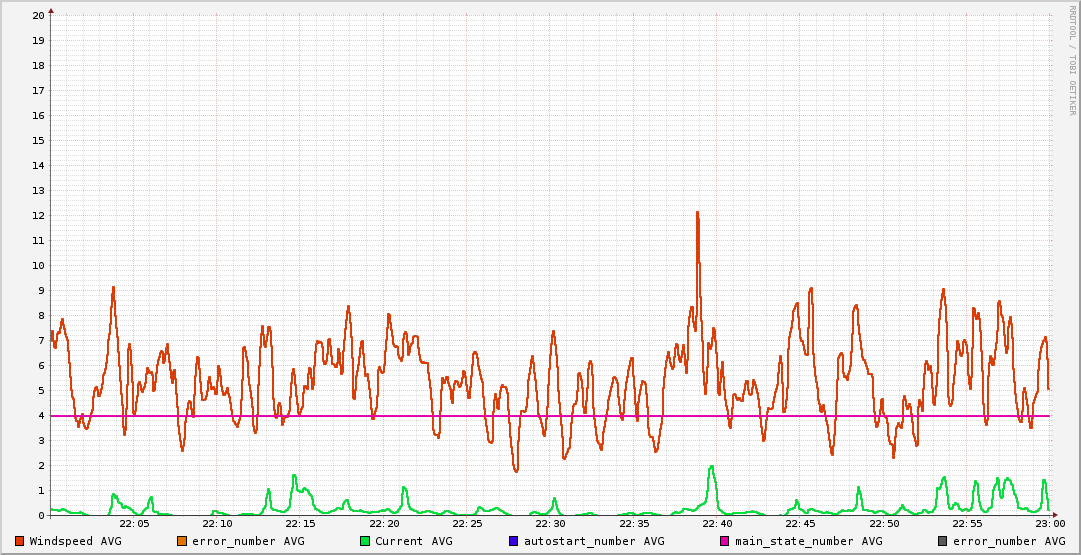Click the value 20 on the Y-axis
Viewport: 1081px width, 555px height.
pos(38,16)
